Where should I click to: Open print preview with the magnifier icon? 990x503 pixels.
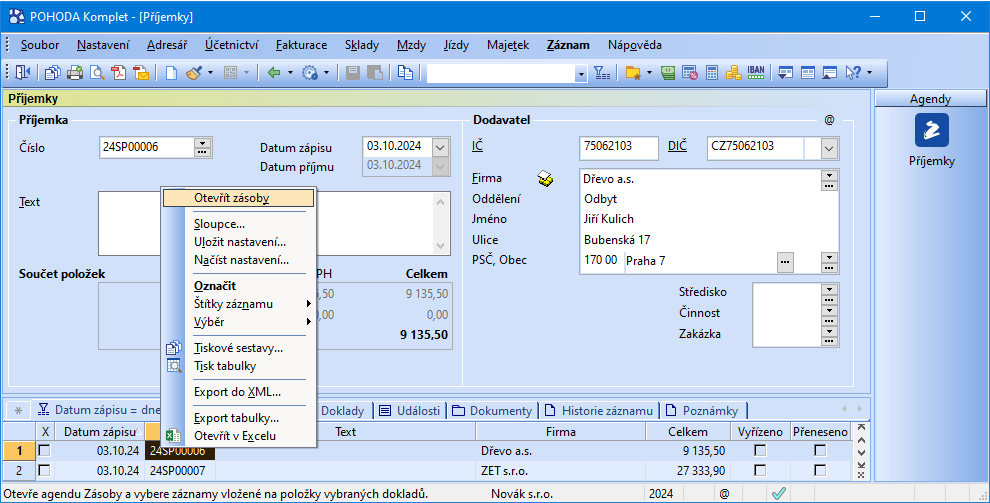(97, 73)
